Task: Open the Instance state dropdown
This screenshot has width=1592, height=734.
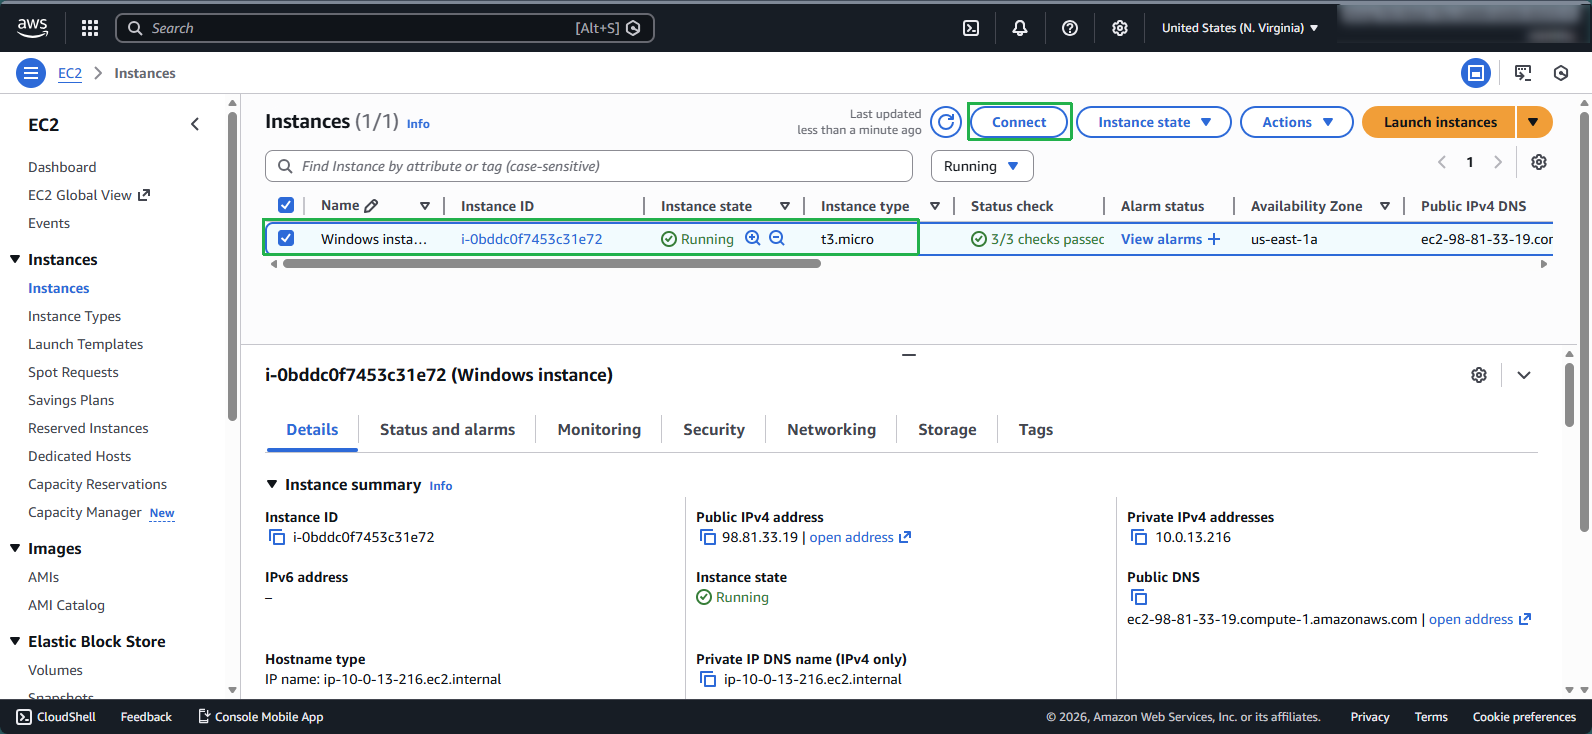Action: coord(1154,122)
